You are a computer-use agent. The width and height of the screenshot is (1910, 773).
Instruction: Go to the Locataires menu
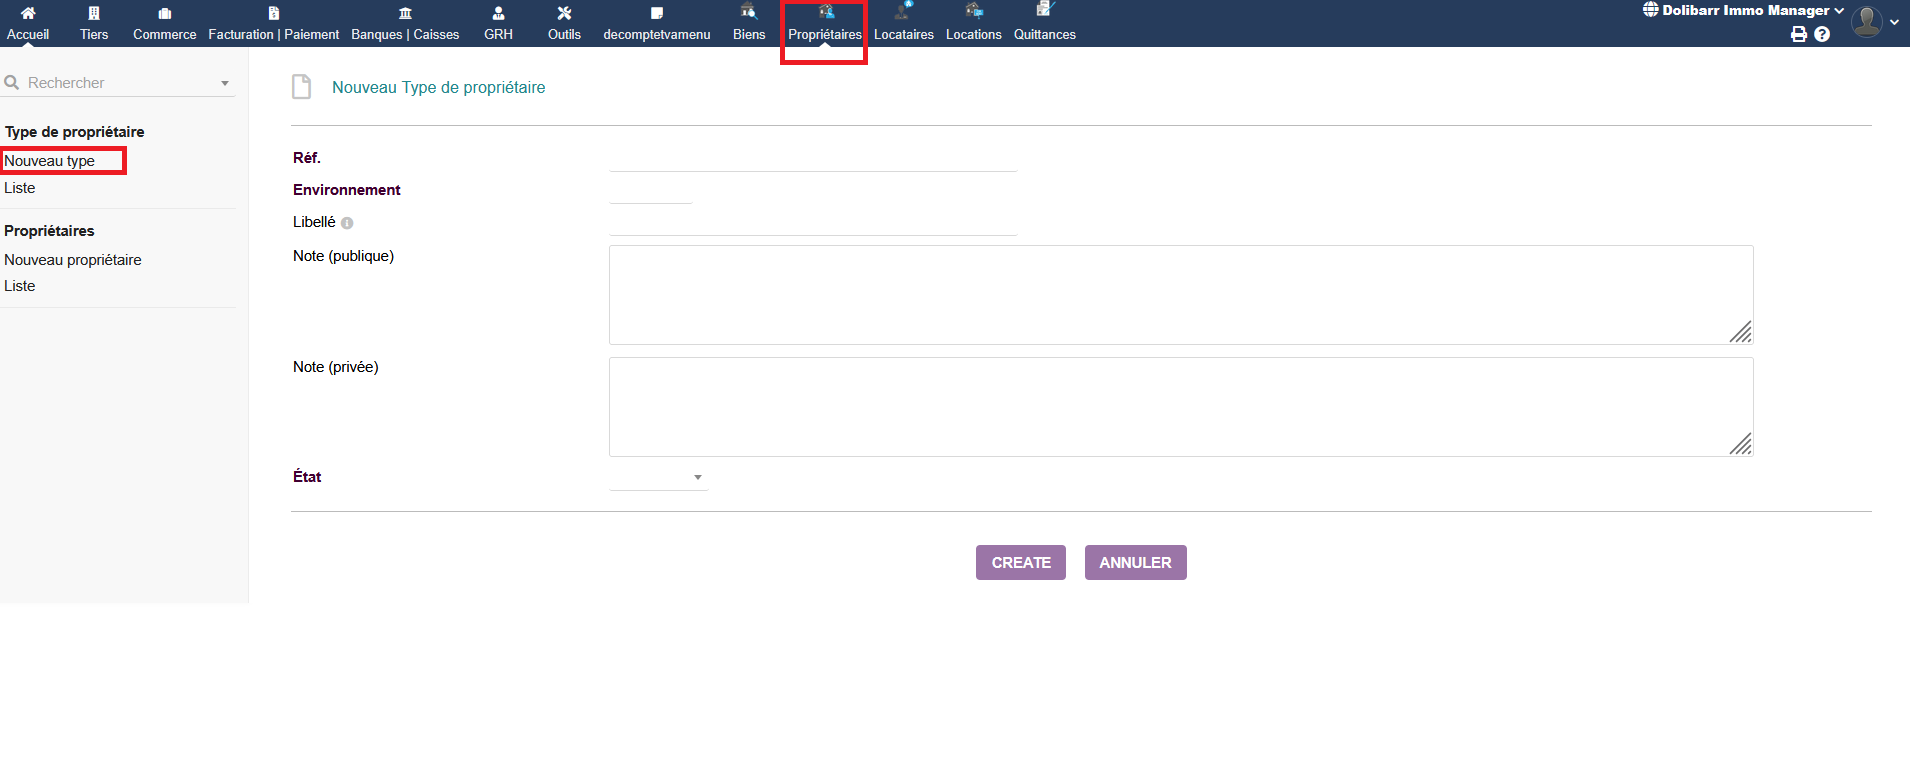903,24
